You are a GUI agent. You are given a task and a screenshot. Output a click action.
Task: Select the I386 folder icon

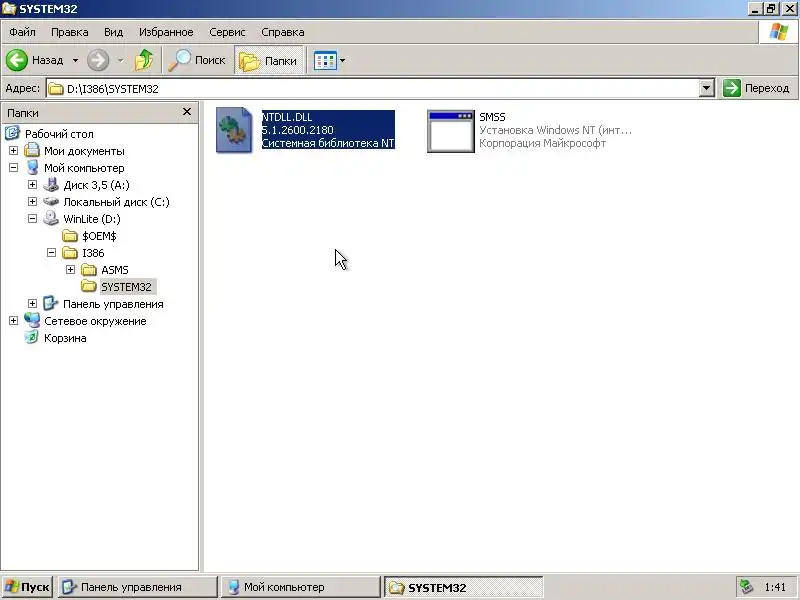tap(69, 253)
